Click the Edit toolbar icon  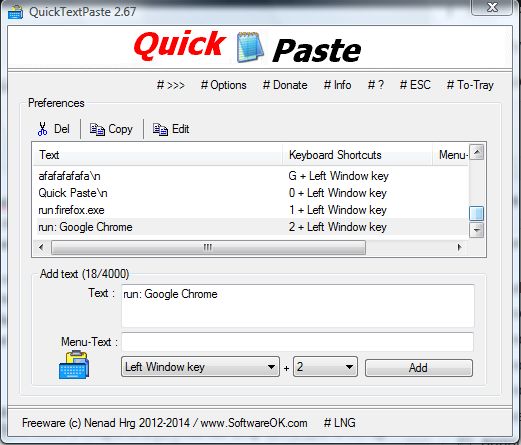pyautogui.click(x=160, y=129)
